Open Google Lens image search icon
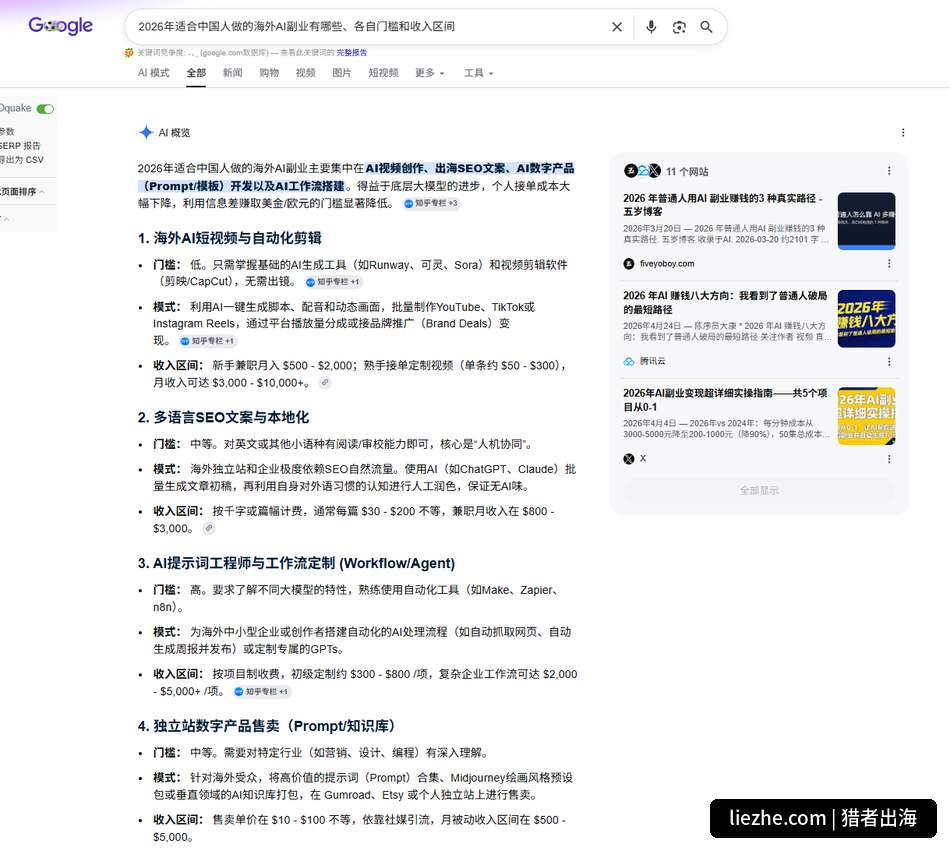 click(679, 27)
